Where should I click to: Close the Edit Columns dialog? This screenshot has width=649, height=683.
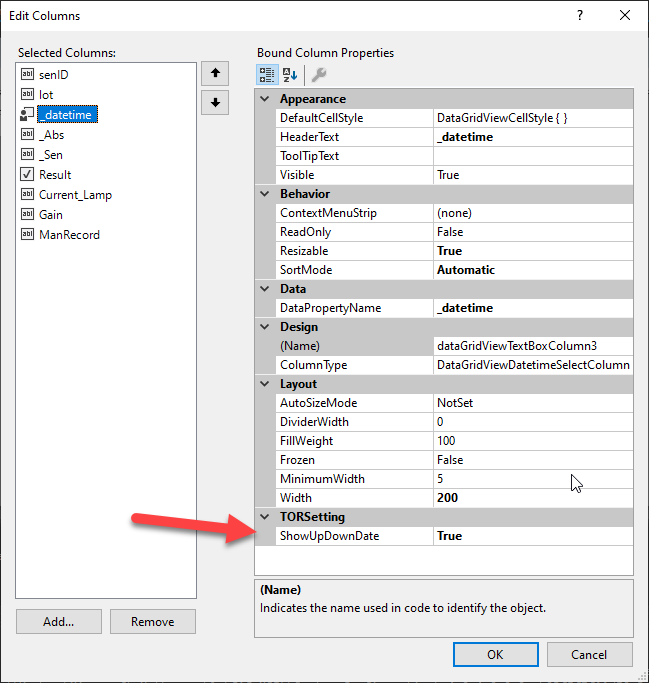(x=625, y=16)
